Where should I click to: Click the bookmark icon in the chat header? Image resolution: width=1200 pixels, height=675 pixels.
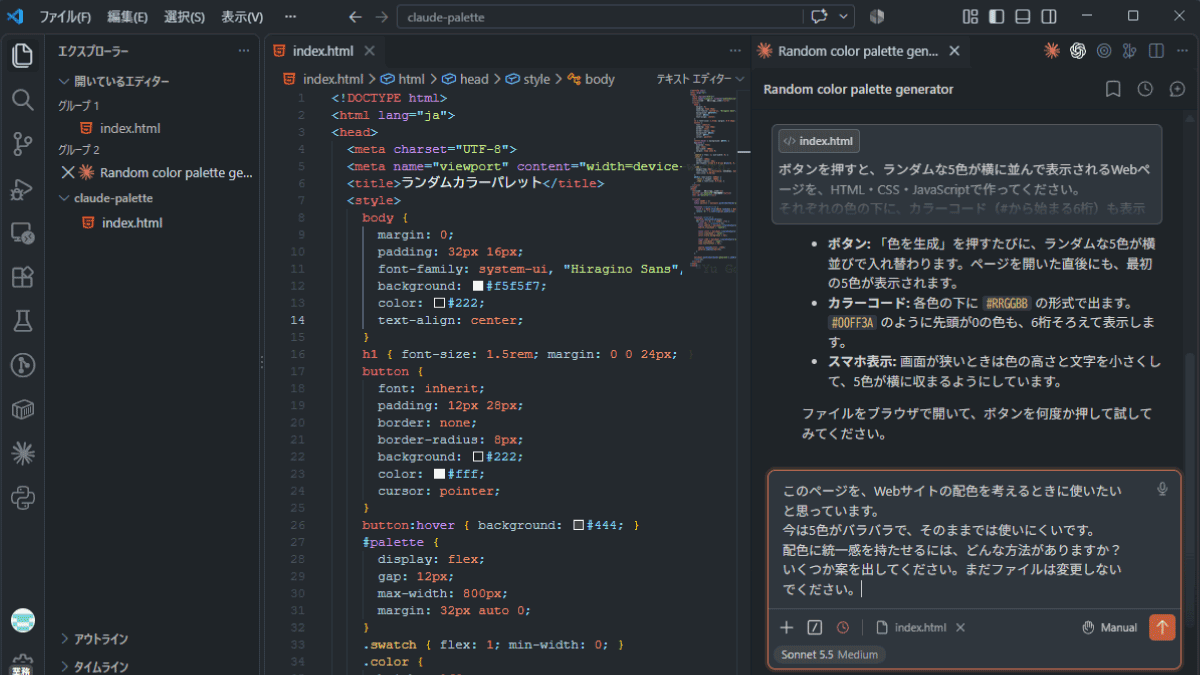pyautogui.click(x=1113, y=89)
